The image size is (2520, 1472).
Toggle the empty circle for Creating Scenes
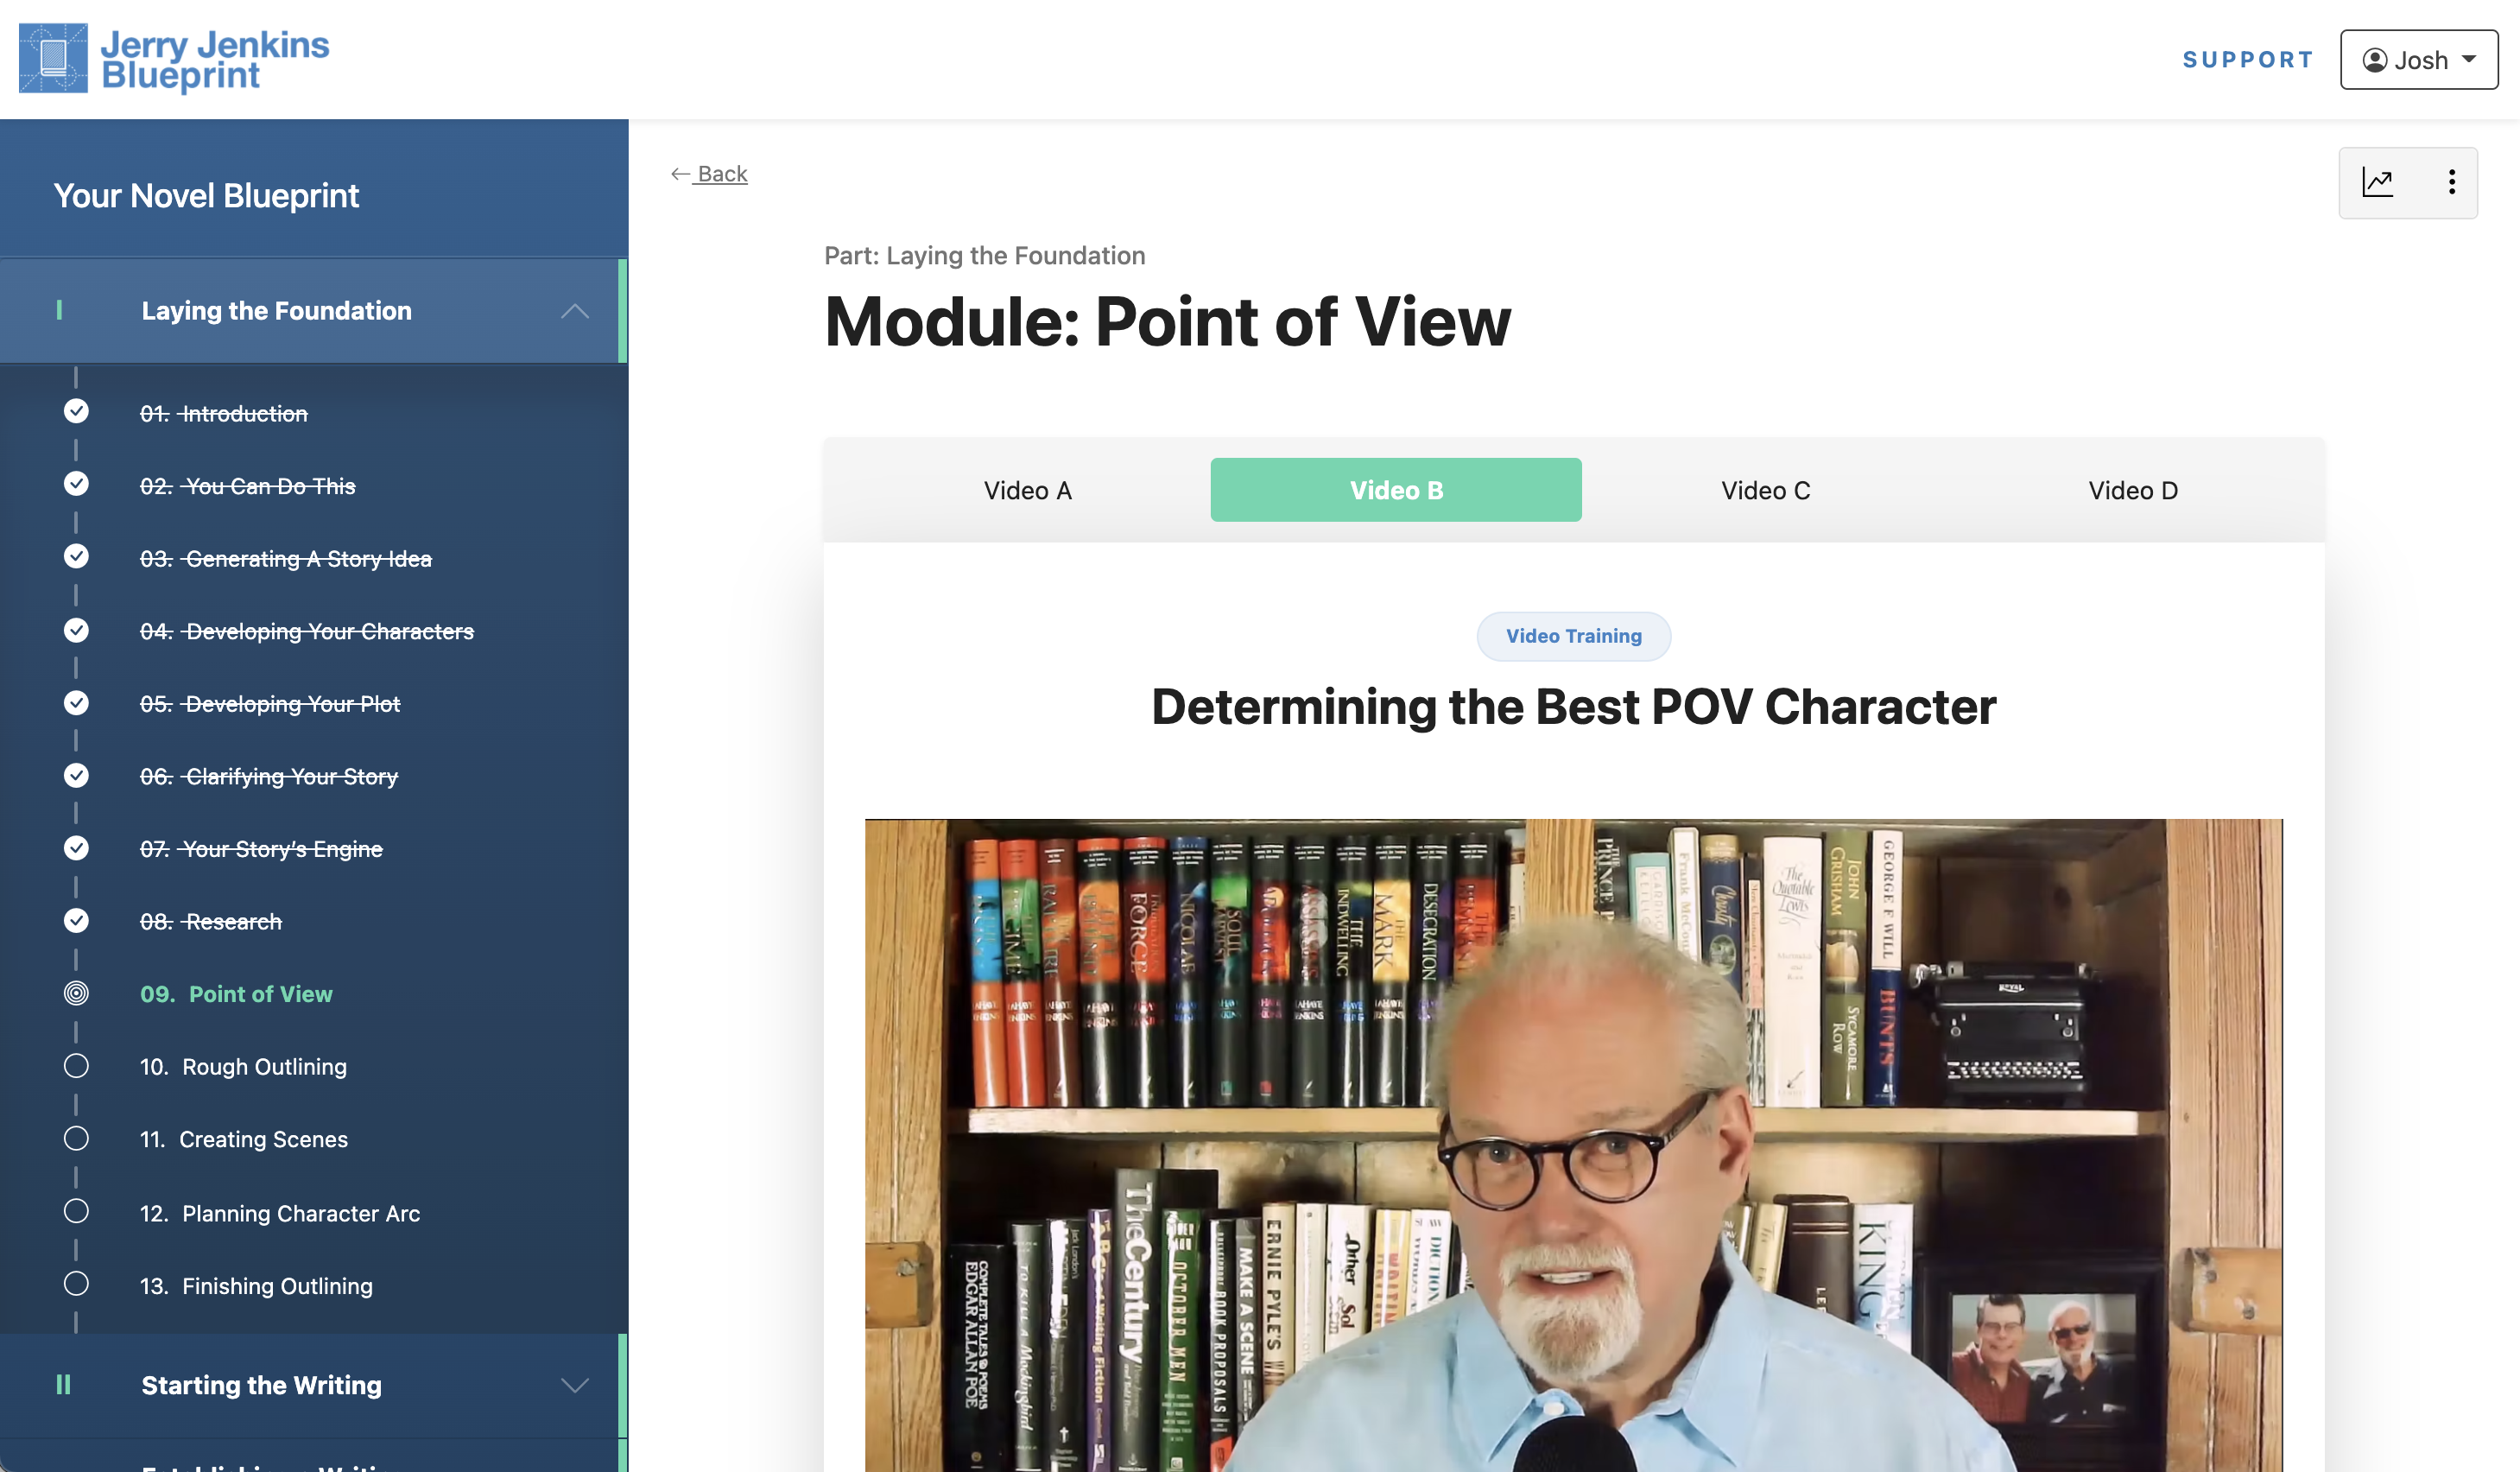point(76,1138)
